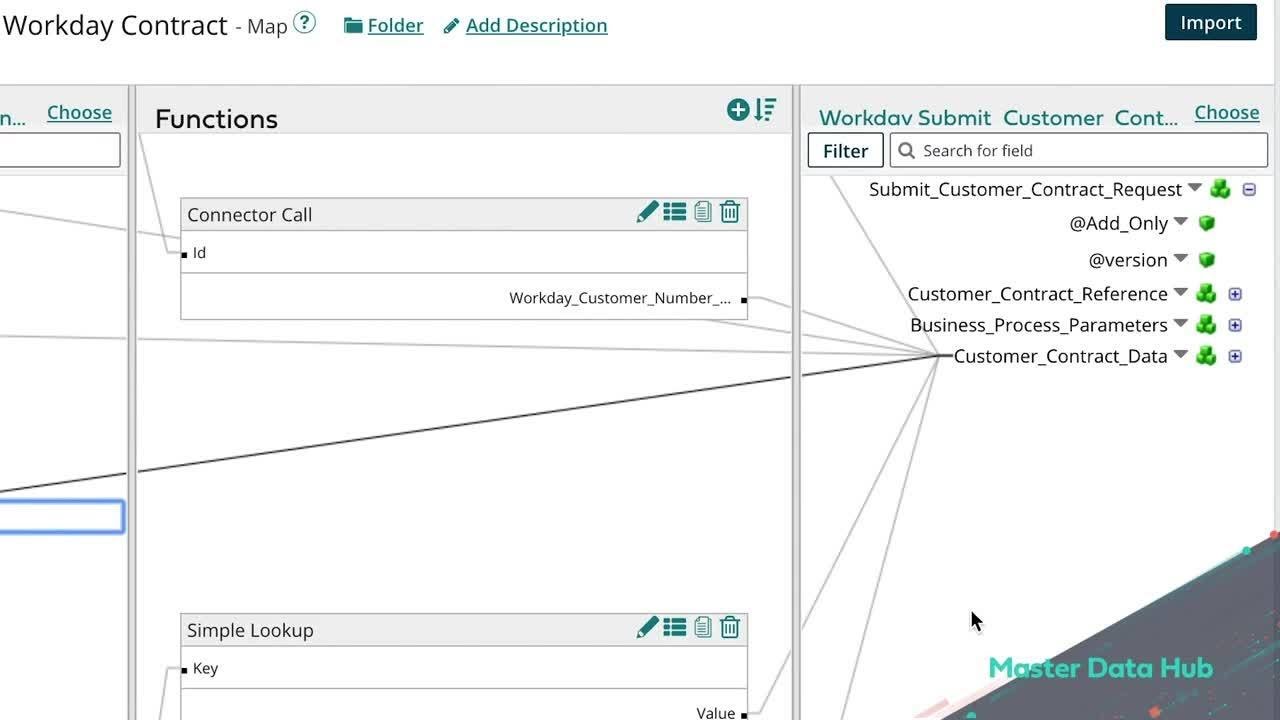1280x720 pixels.
Task: Click the Workday Submit Customer Cont... profile title
Action: click(x=998, y=118)
